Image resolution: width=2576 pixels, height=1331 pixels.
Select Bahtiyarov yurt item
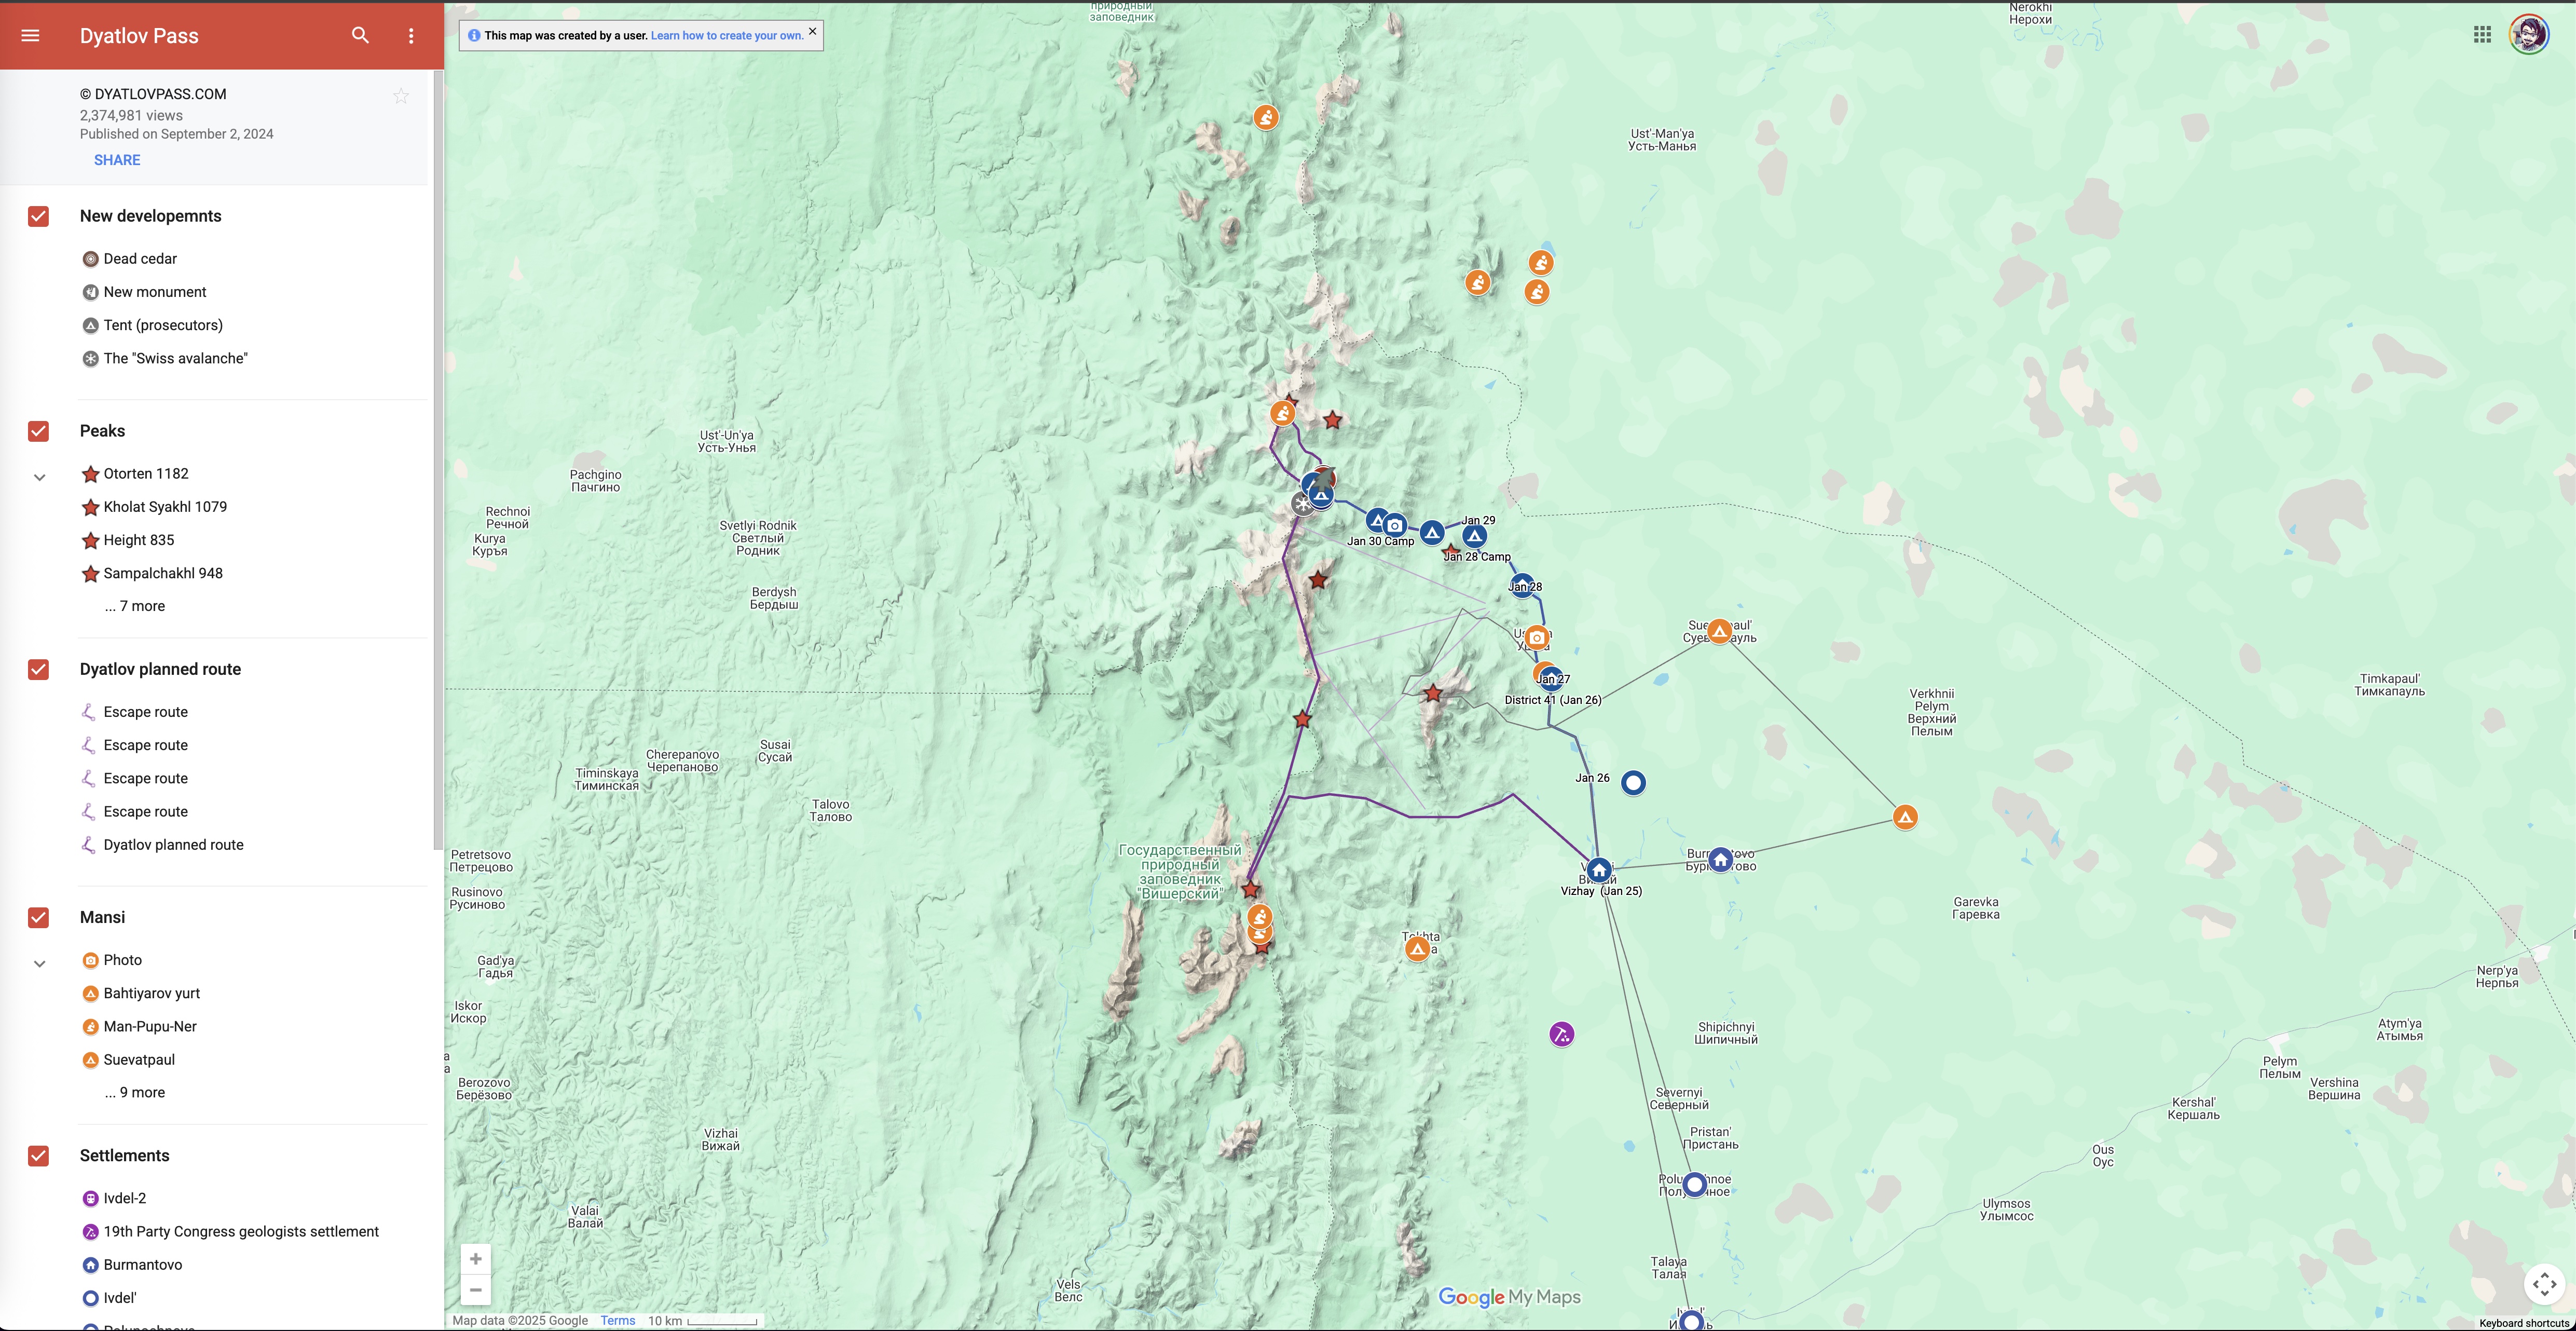coord(152,993)
